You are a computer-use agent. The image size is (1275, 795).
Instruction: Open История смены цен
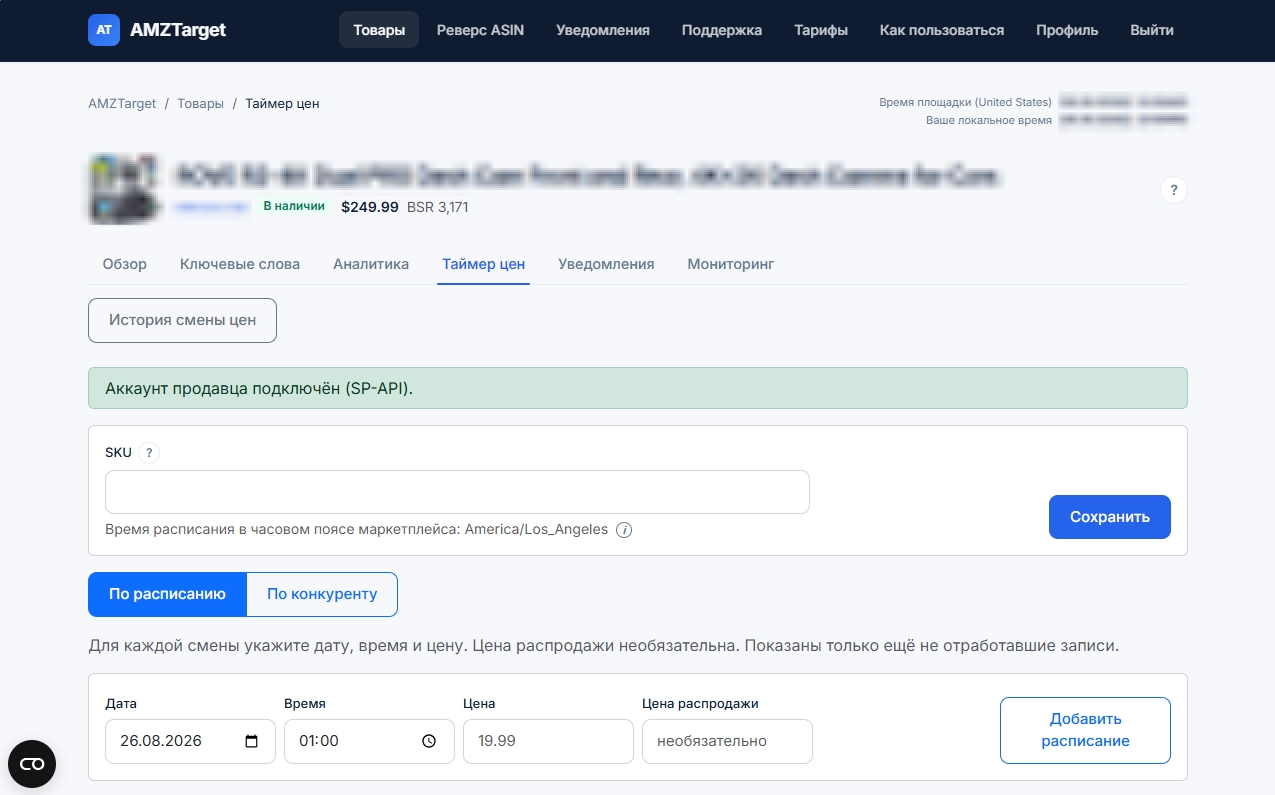point(182,320)
